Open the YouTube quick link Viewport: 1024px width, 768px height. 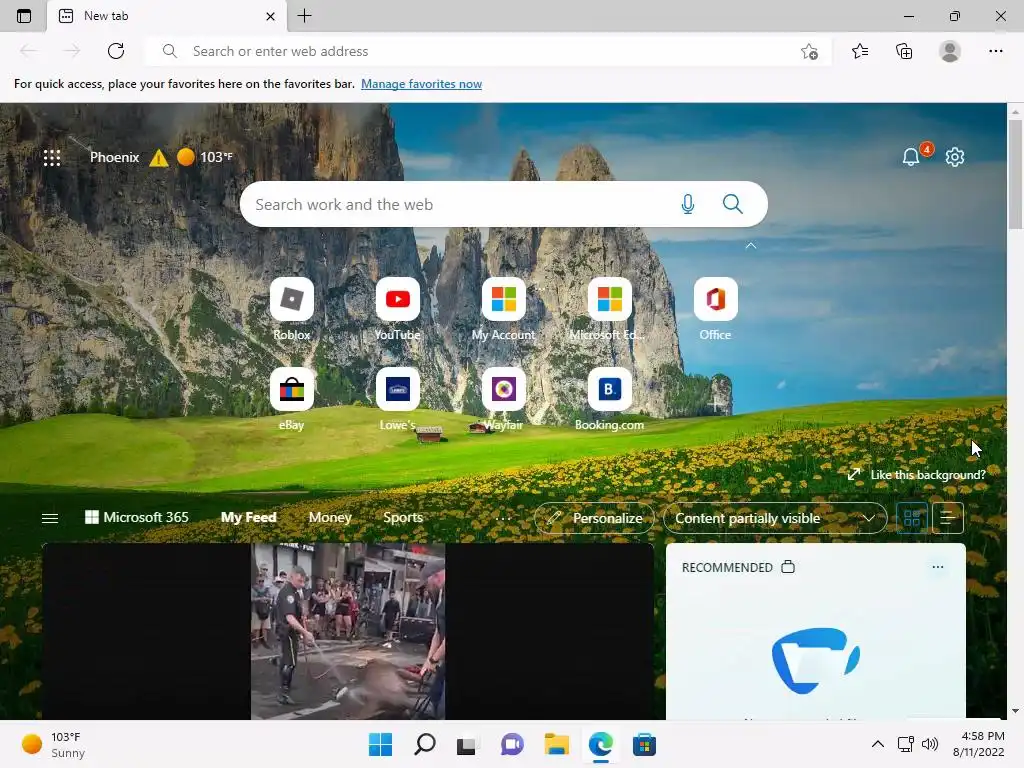pos(398,309)
